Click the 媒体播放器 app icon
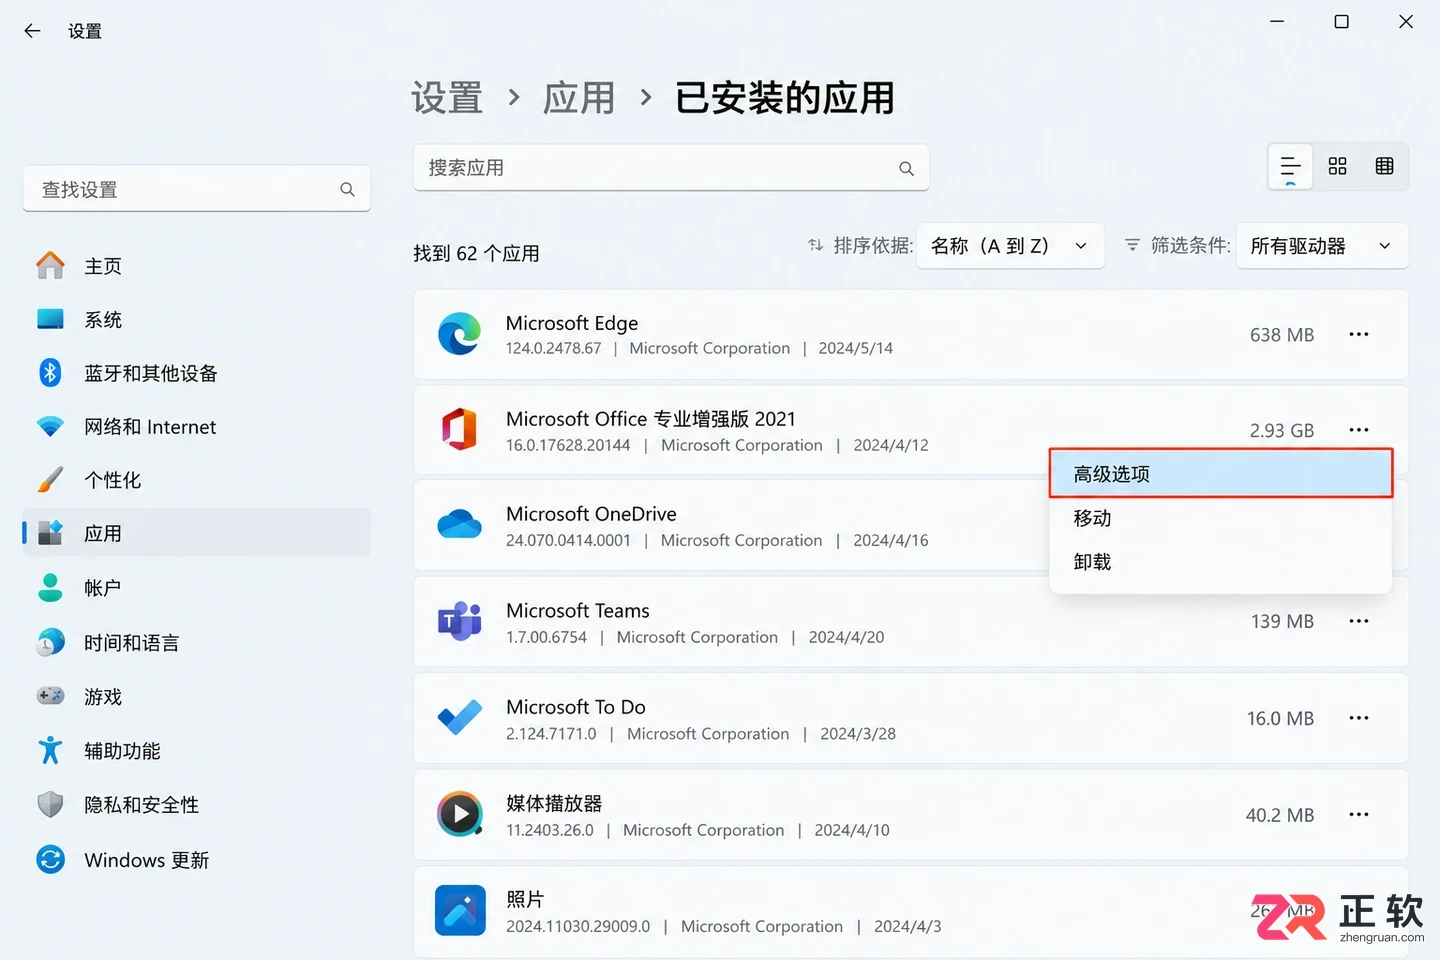This screenshot has height=960, width=1440. coord(460,814)
